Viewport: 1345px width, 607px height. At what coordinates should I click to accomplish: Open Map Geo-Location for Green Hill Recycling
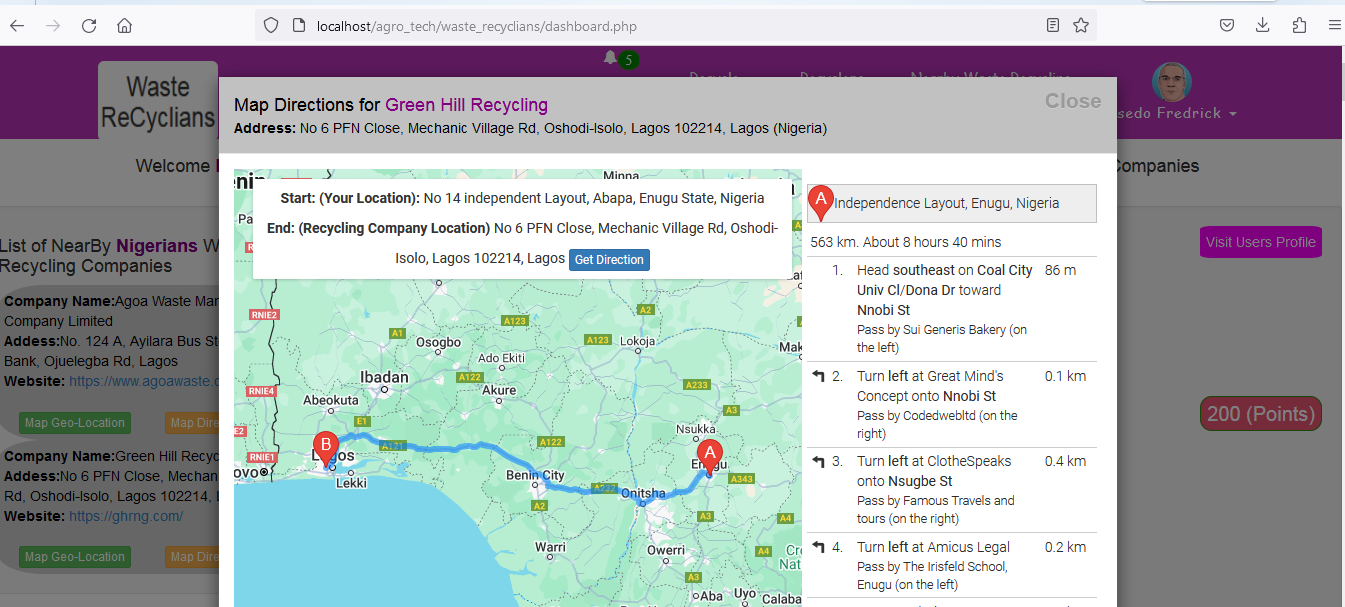tap(75, 557)
